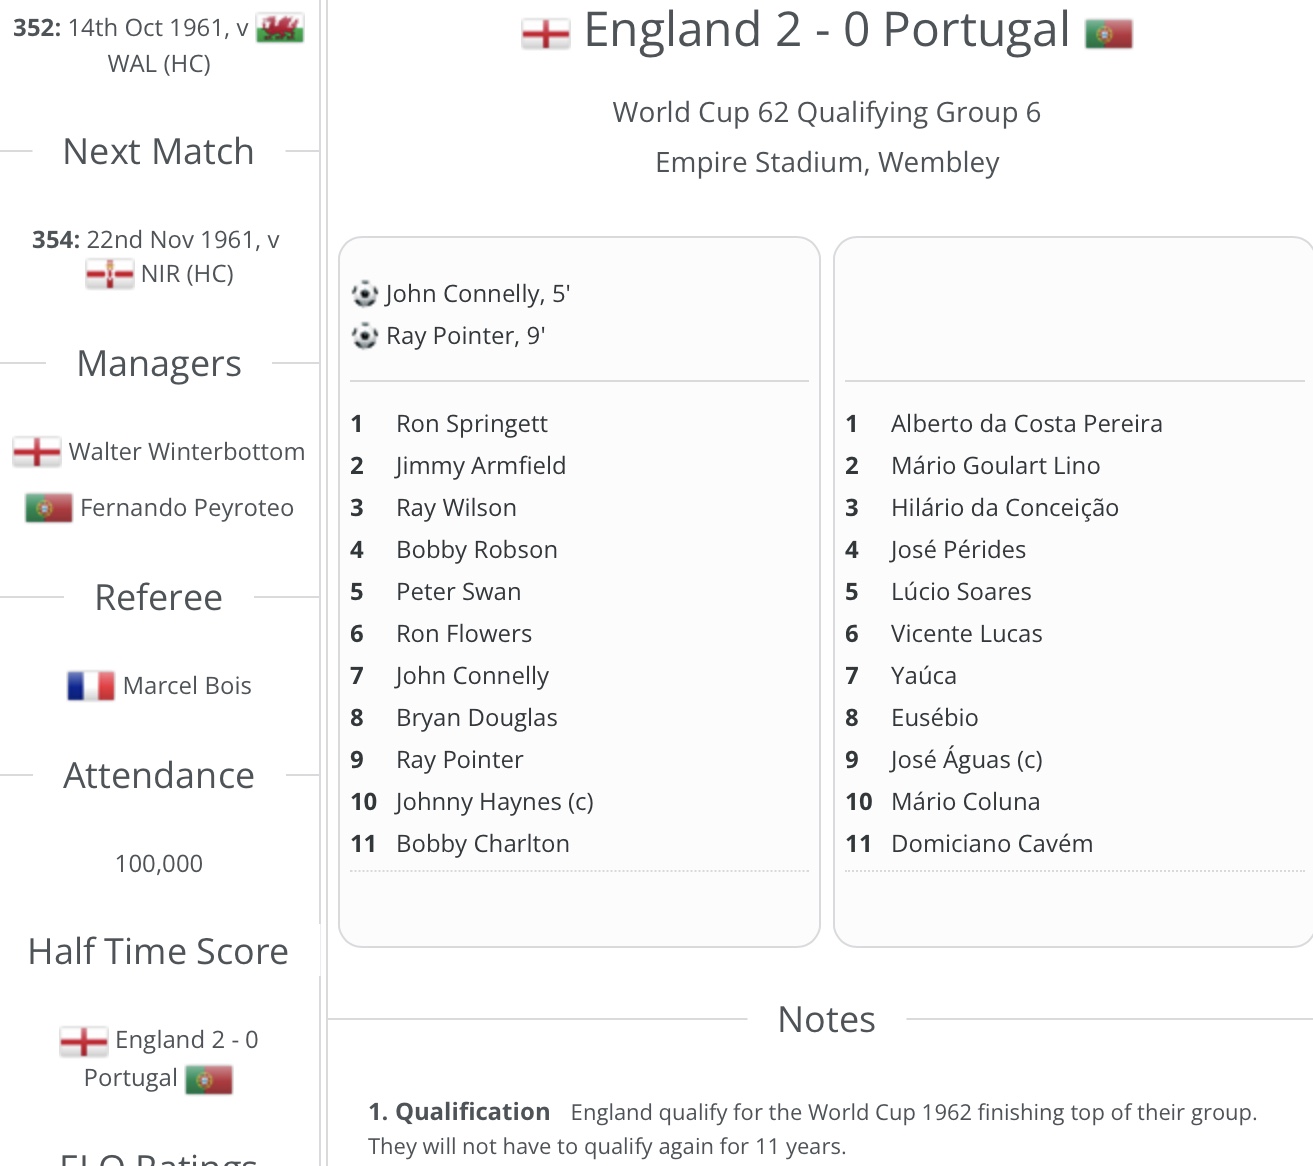Open Eusébio in the Portugal lineup
1313x1166 pixels.
pos(934,718)
